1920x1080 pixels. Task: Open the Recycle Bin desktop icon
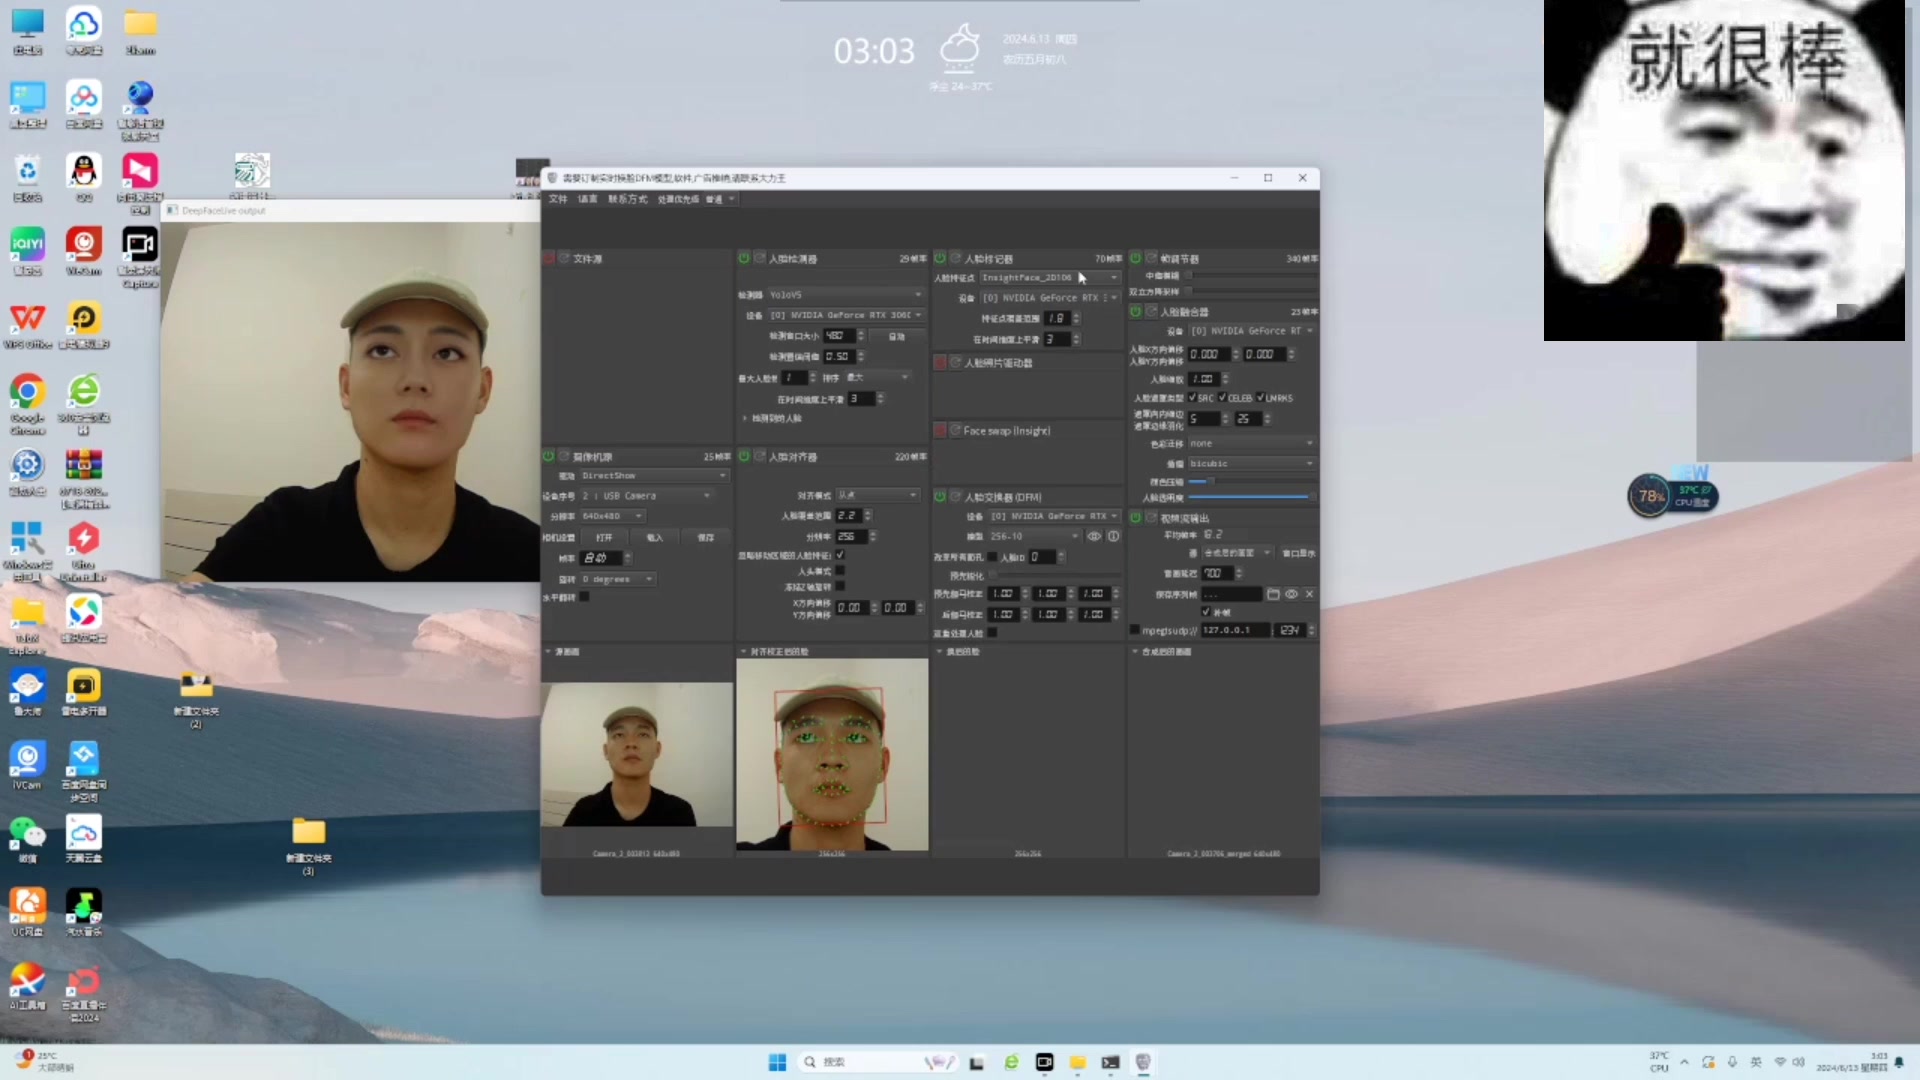tap(28, 178)
